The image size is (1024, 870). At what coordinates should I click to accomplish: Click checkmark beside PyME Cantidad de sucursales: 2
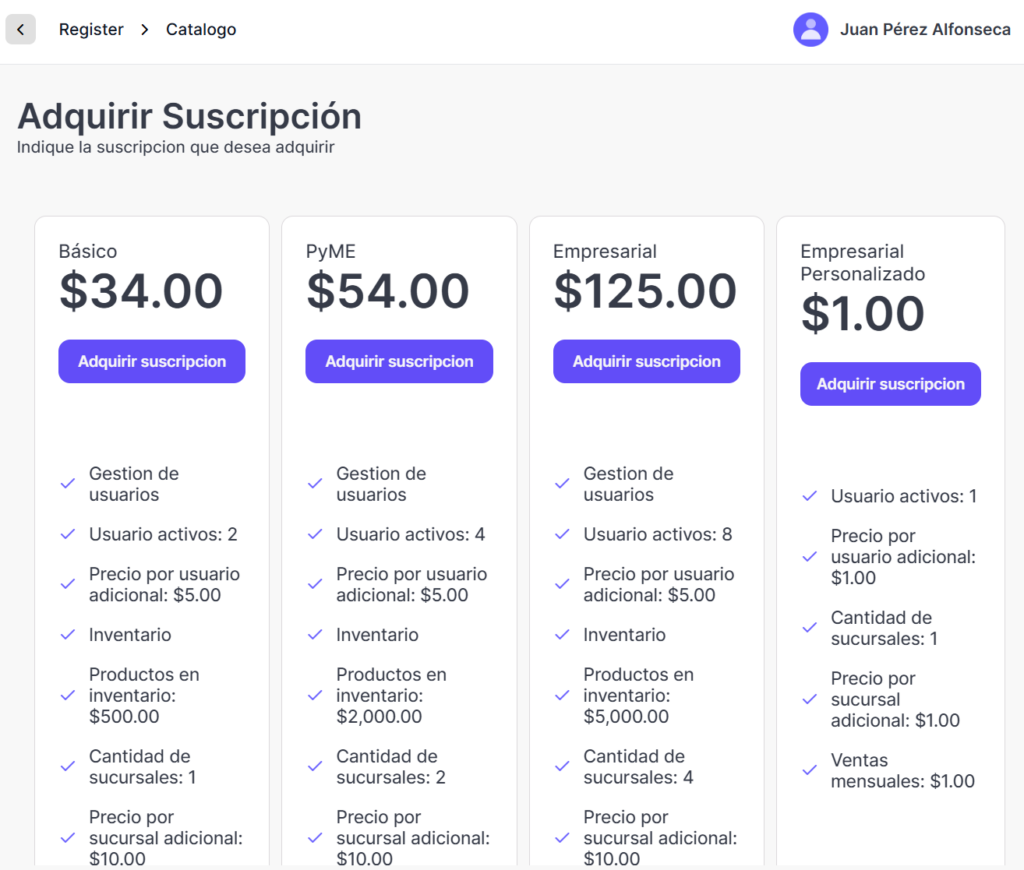click(315, 767)
